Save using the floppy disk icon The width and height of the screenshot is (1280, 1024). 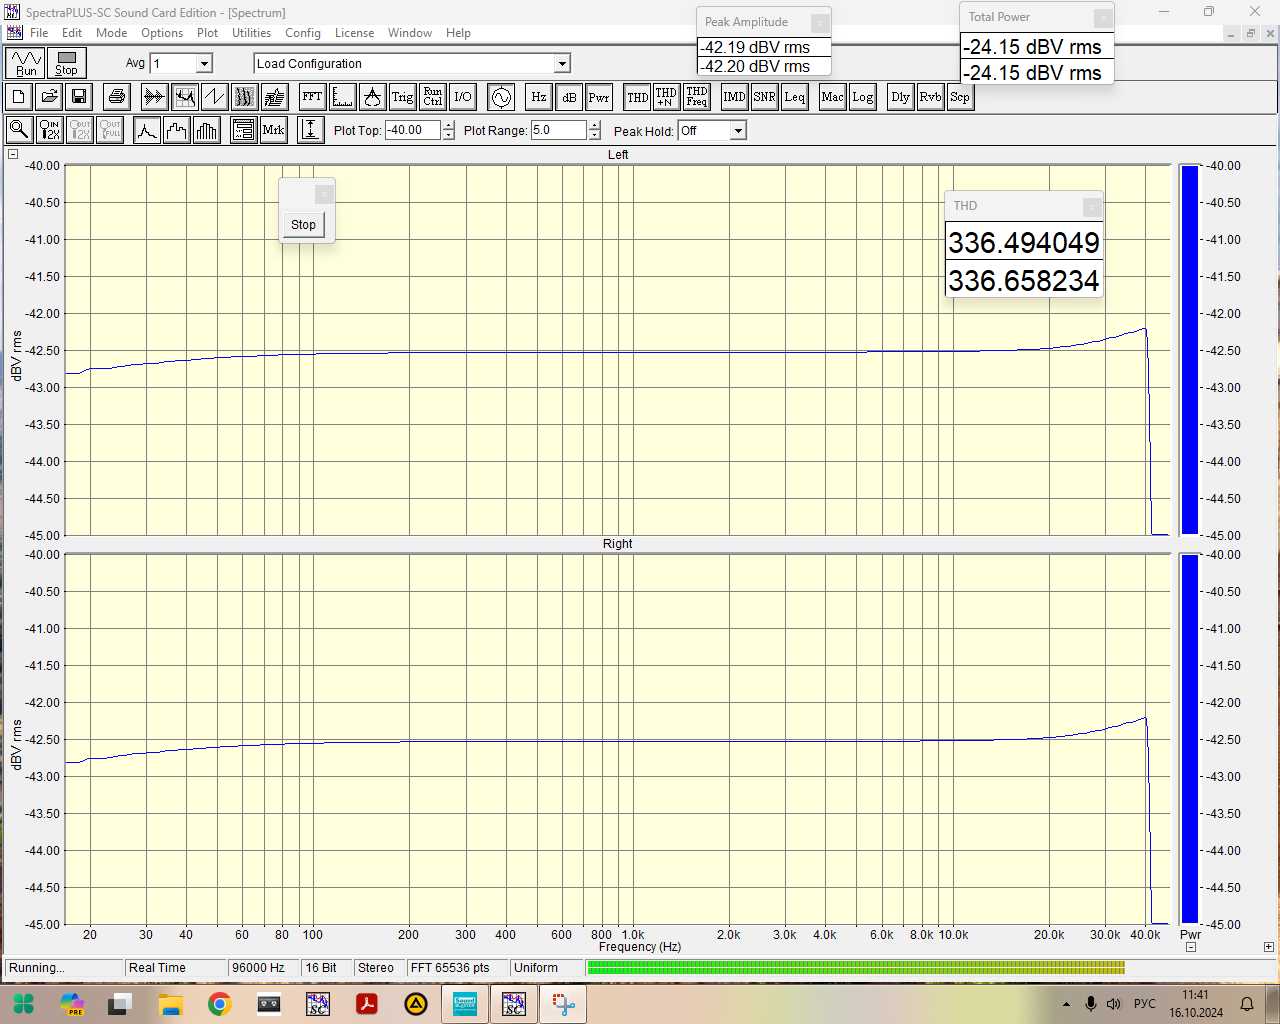click(x=79, y=97)
